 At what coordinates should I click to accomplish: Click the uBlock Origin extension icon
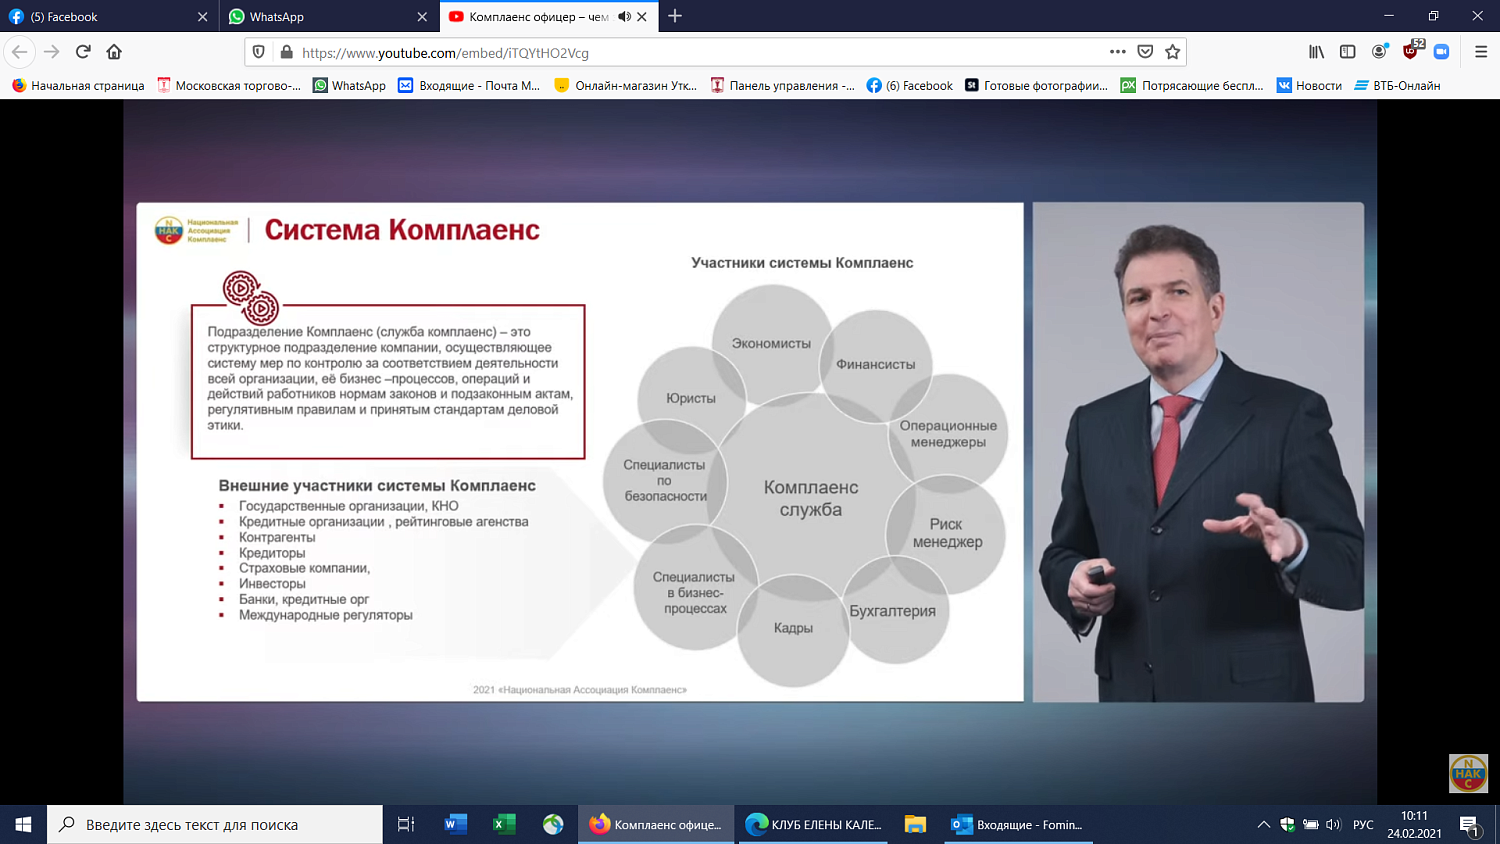point(1408,52)
